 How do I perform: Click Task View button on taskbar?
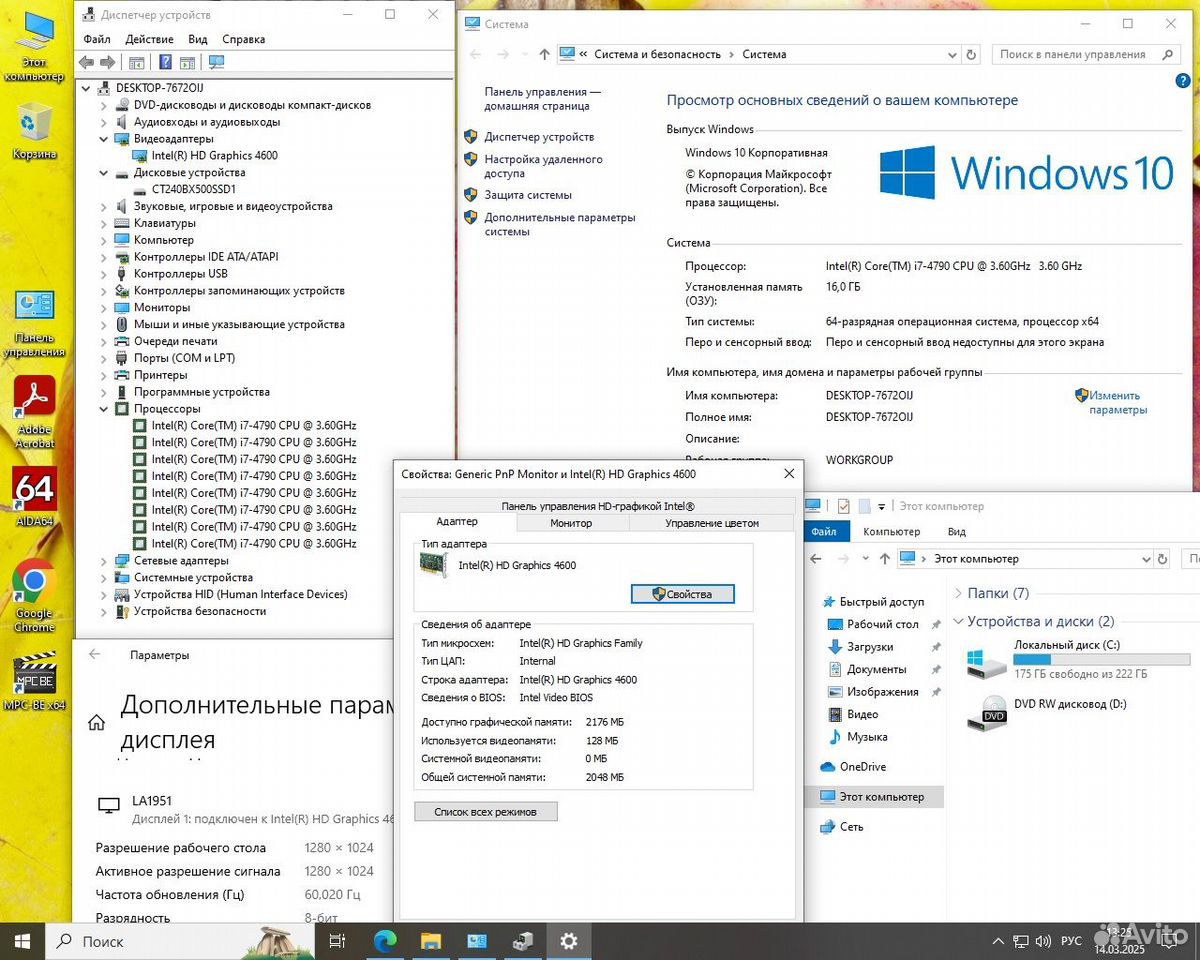[337, 941]
